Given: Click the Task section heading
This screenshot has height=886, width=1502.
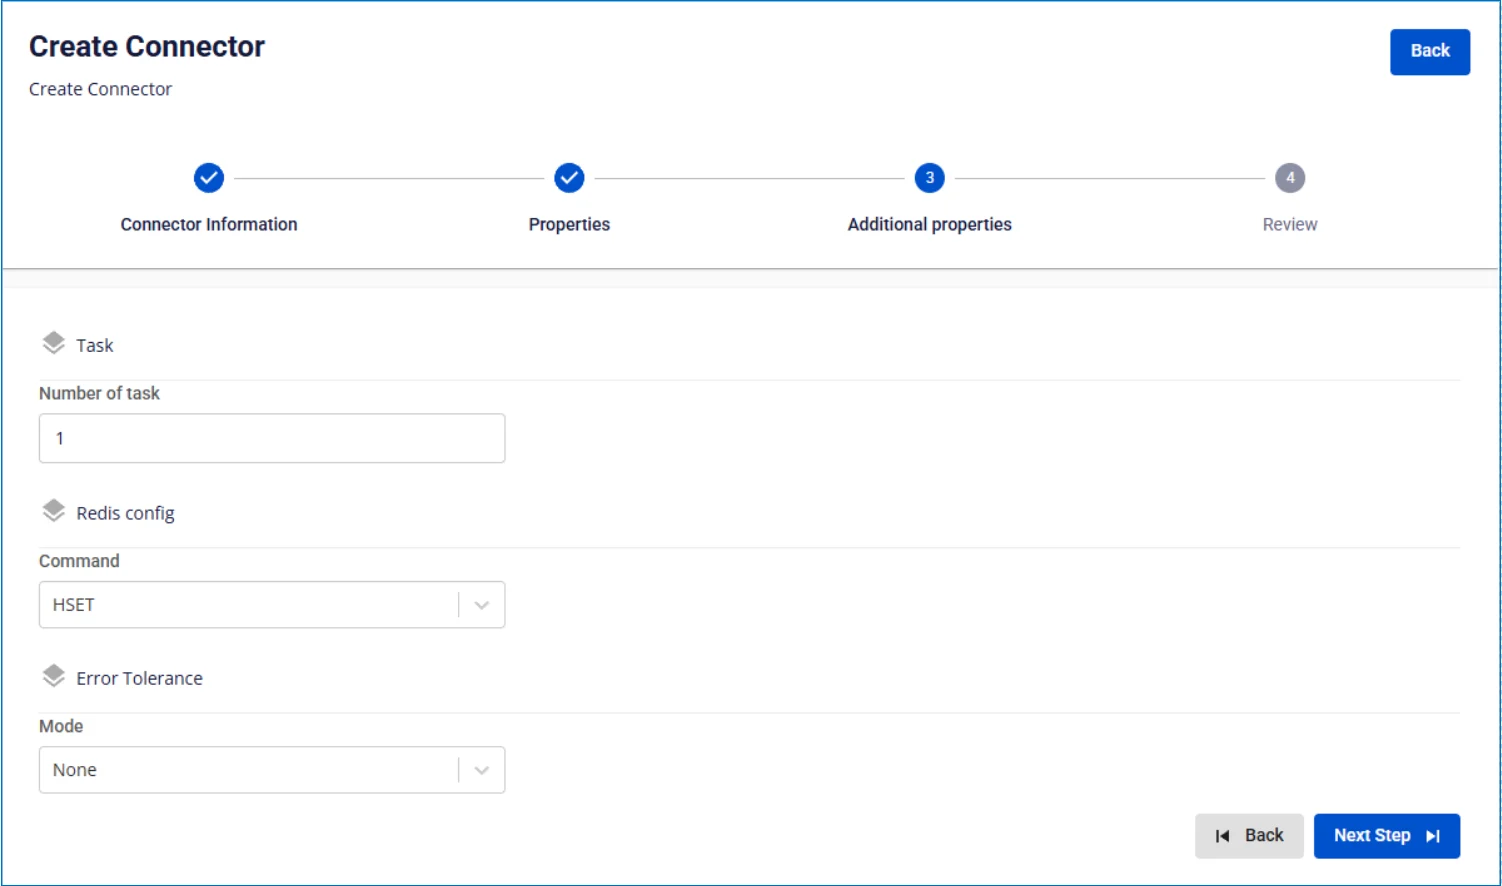Looking at the screenshot, I should click(x=95, y=345).
